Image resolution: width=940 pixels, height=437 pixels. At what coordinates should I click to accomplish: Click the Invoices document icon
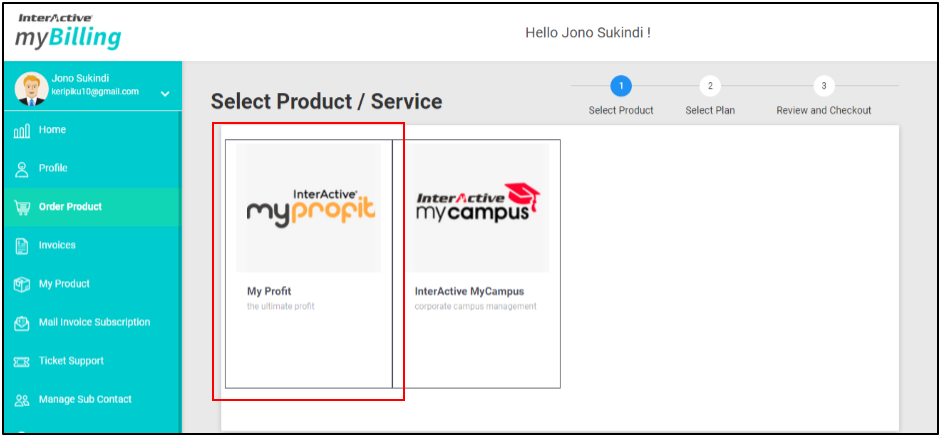pos(21,246)
